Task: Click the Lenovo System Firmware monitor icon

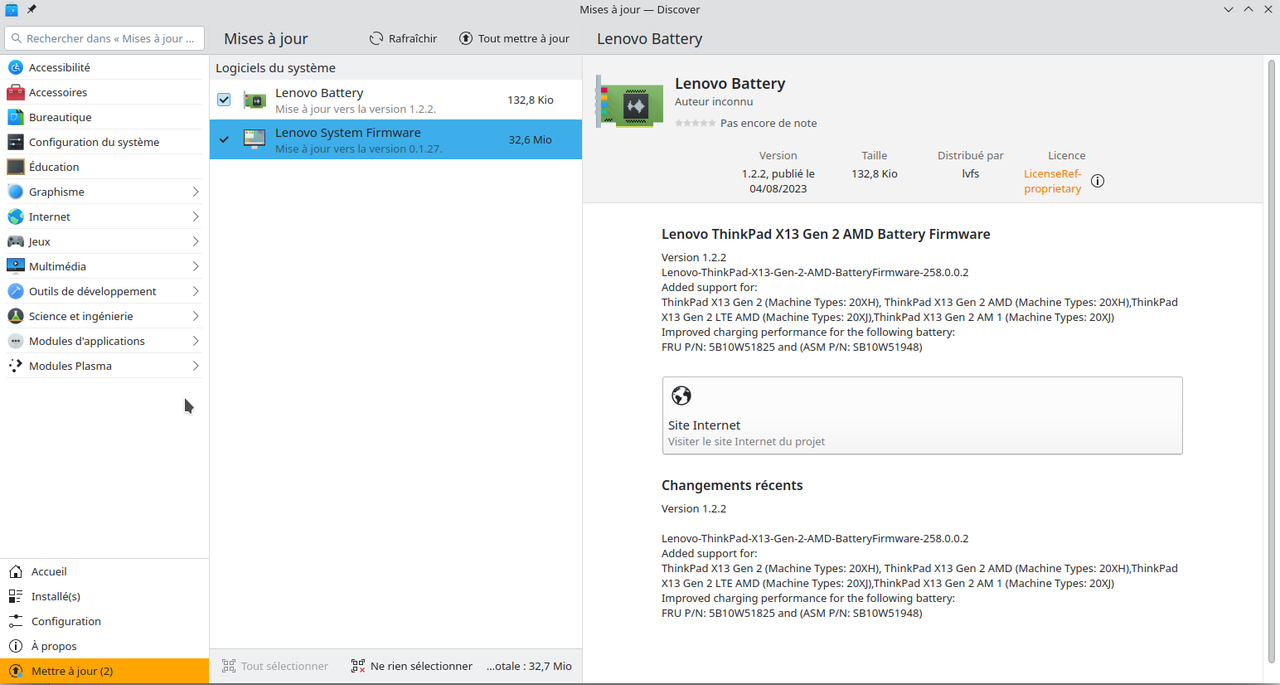Action: 255,140
